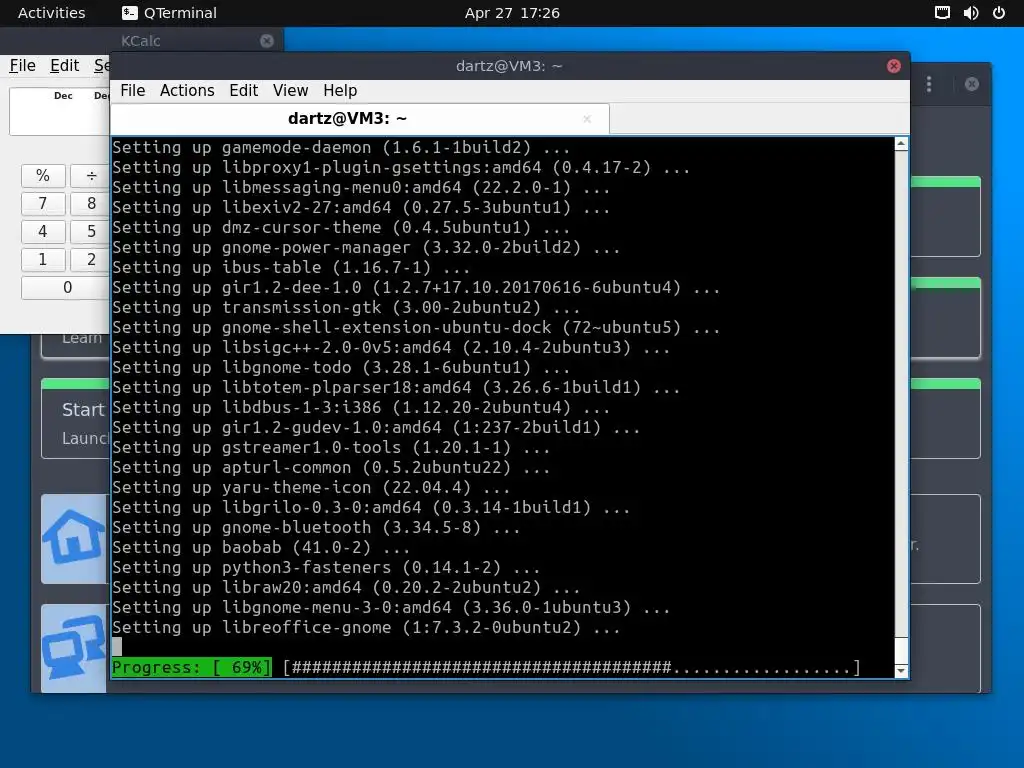The width and height of the screenshot is (1024, 768).
Task: Click the 0 key in KCalc
Action: pos(65,287)
